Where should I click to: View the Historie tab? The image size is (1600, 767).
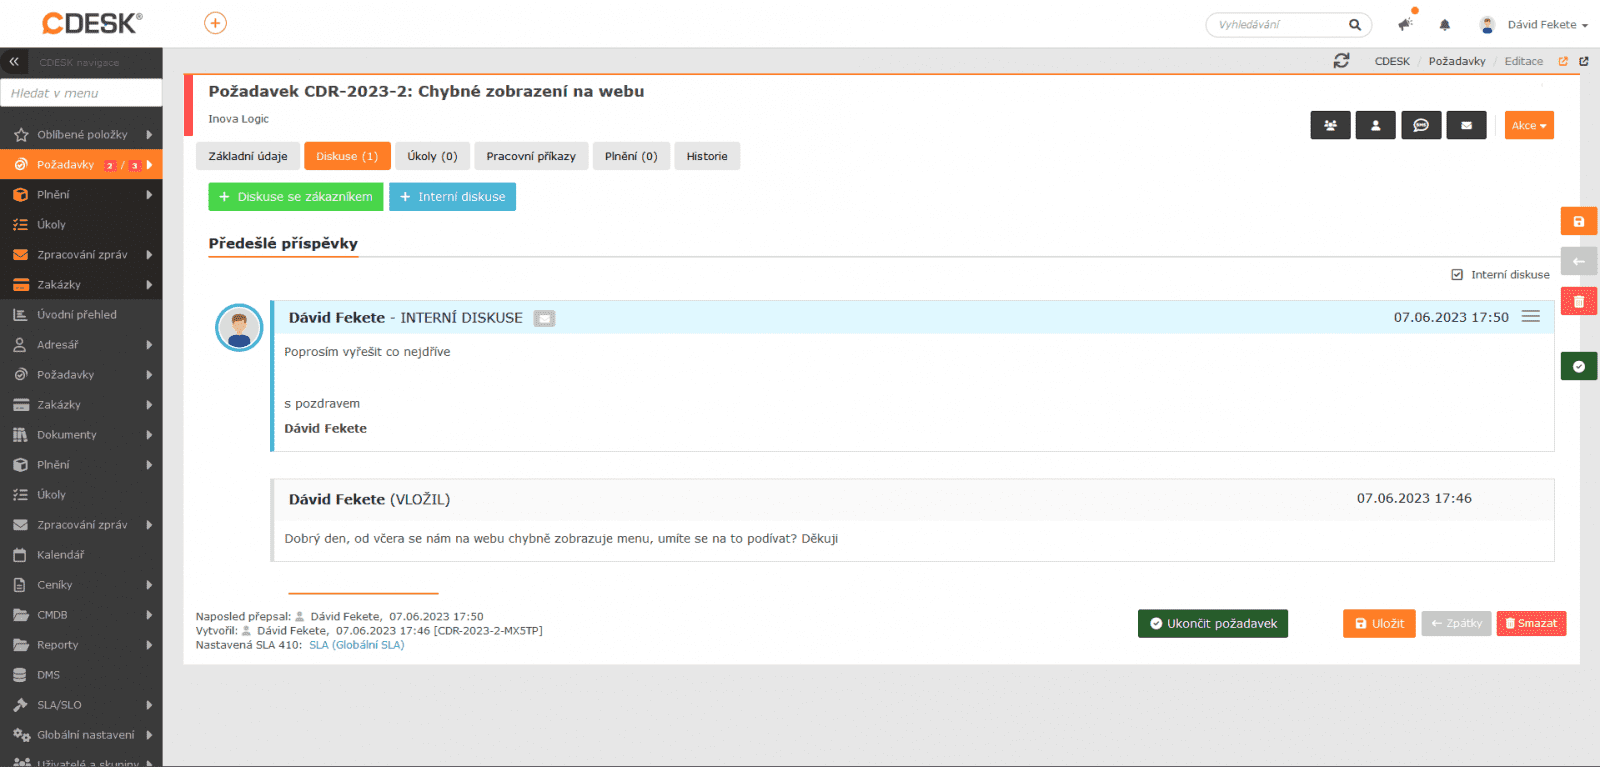(707, 156)
